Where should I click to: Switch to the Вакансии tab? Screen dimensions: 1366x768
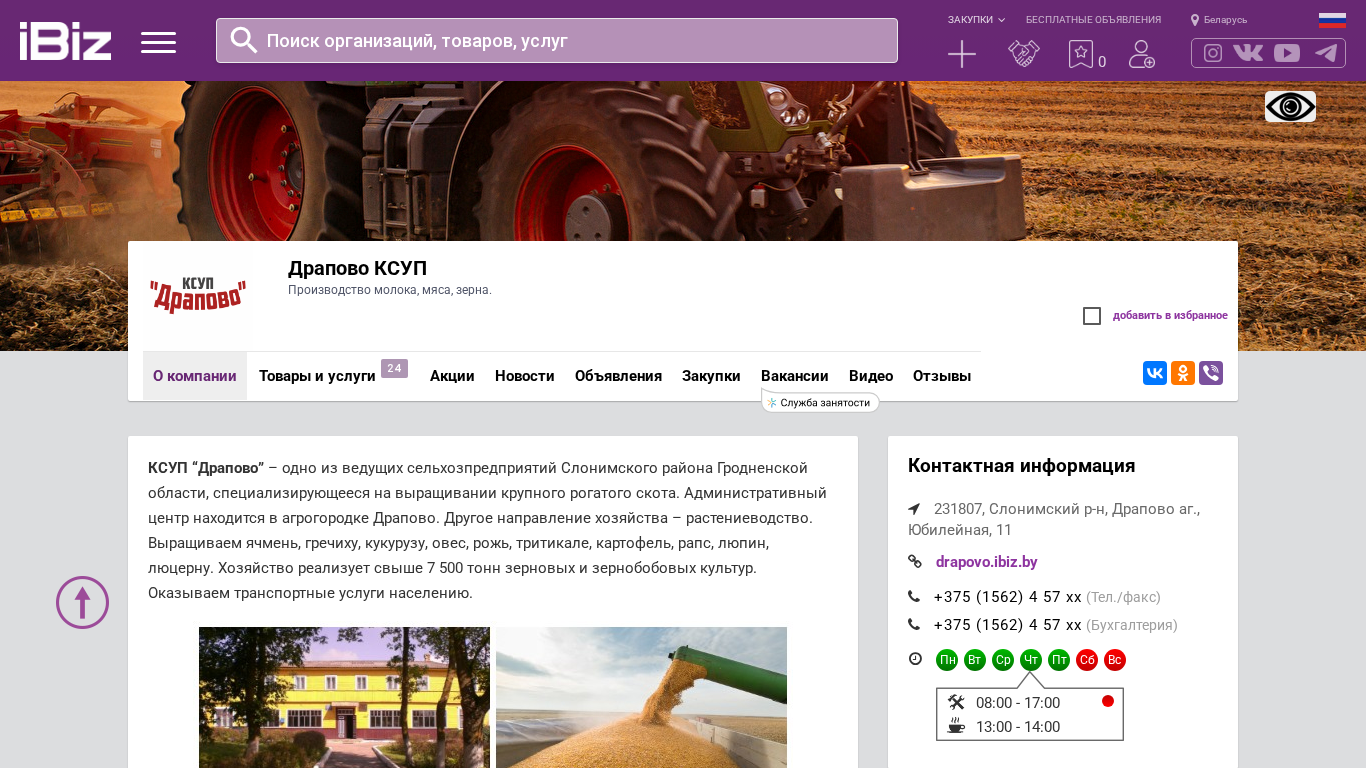tap(795, 376)
